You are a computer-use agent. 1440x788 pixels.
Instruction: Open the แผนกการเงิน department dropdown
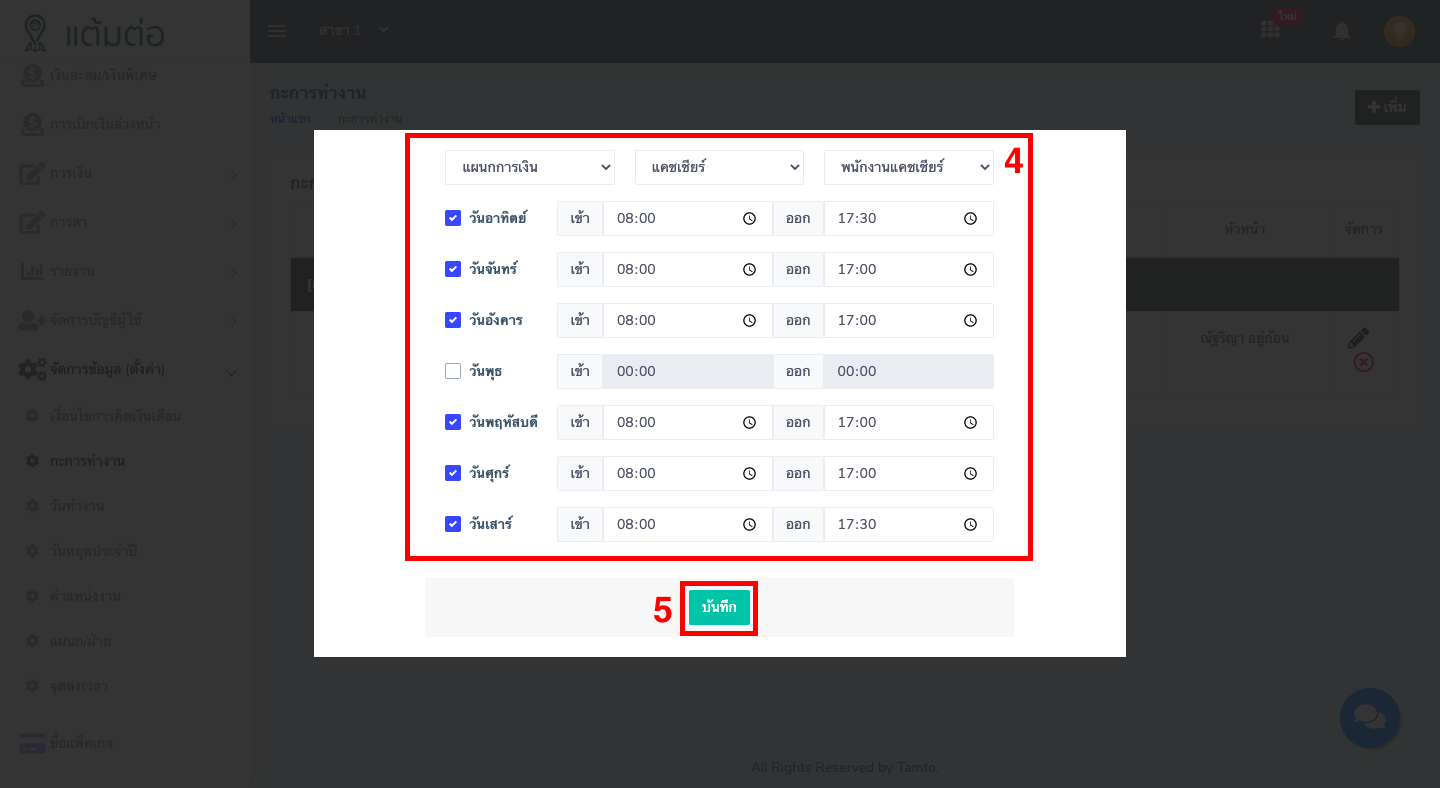point(529,167)
